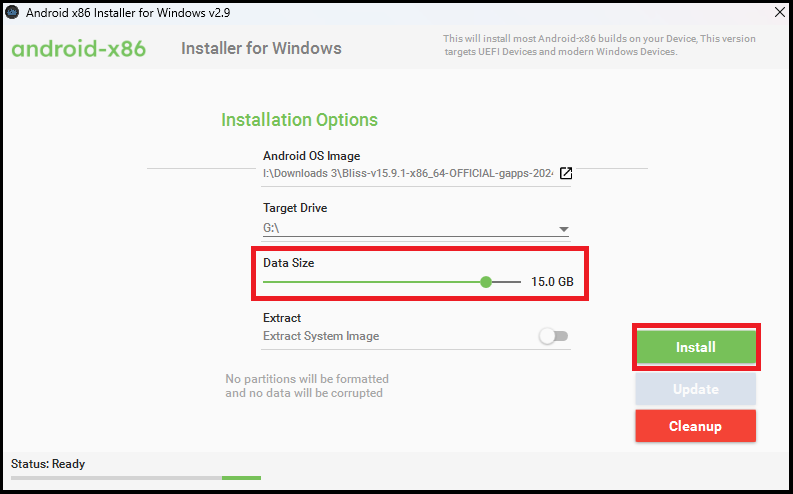Click the Data Size label
This screenshot has height=494, width=793.
point(288,262)
